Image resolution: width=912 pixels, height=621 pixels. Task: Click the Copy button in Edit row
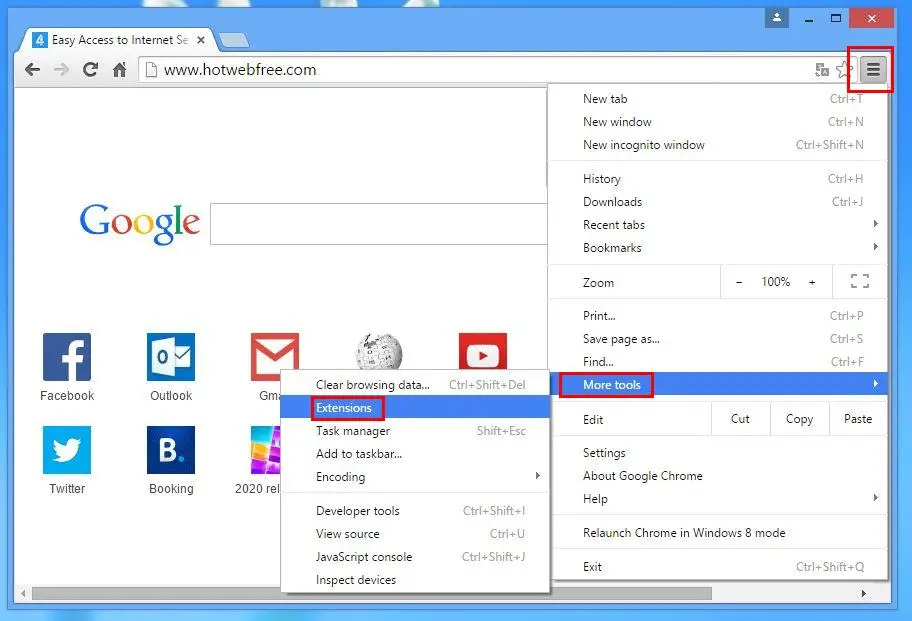(799, 419)
